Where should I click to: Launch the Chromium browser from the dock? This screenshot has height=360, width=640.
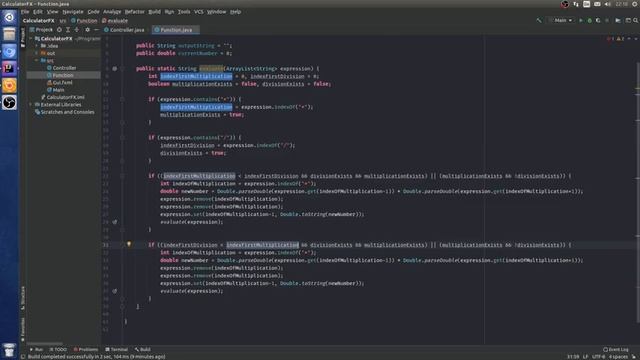tap(9, 51)
